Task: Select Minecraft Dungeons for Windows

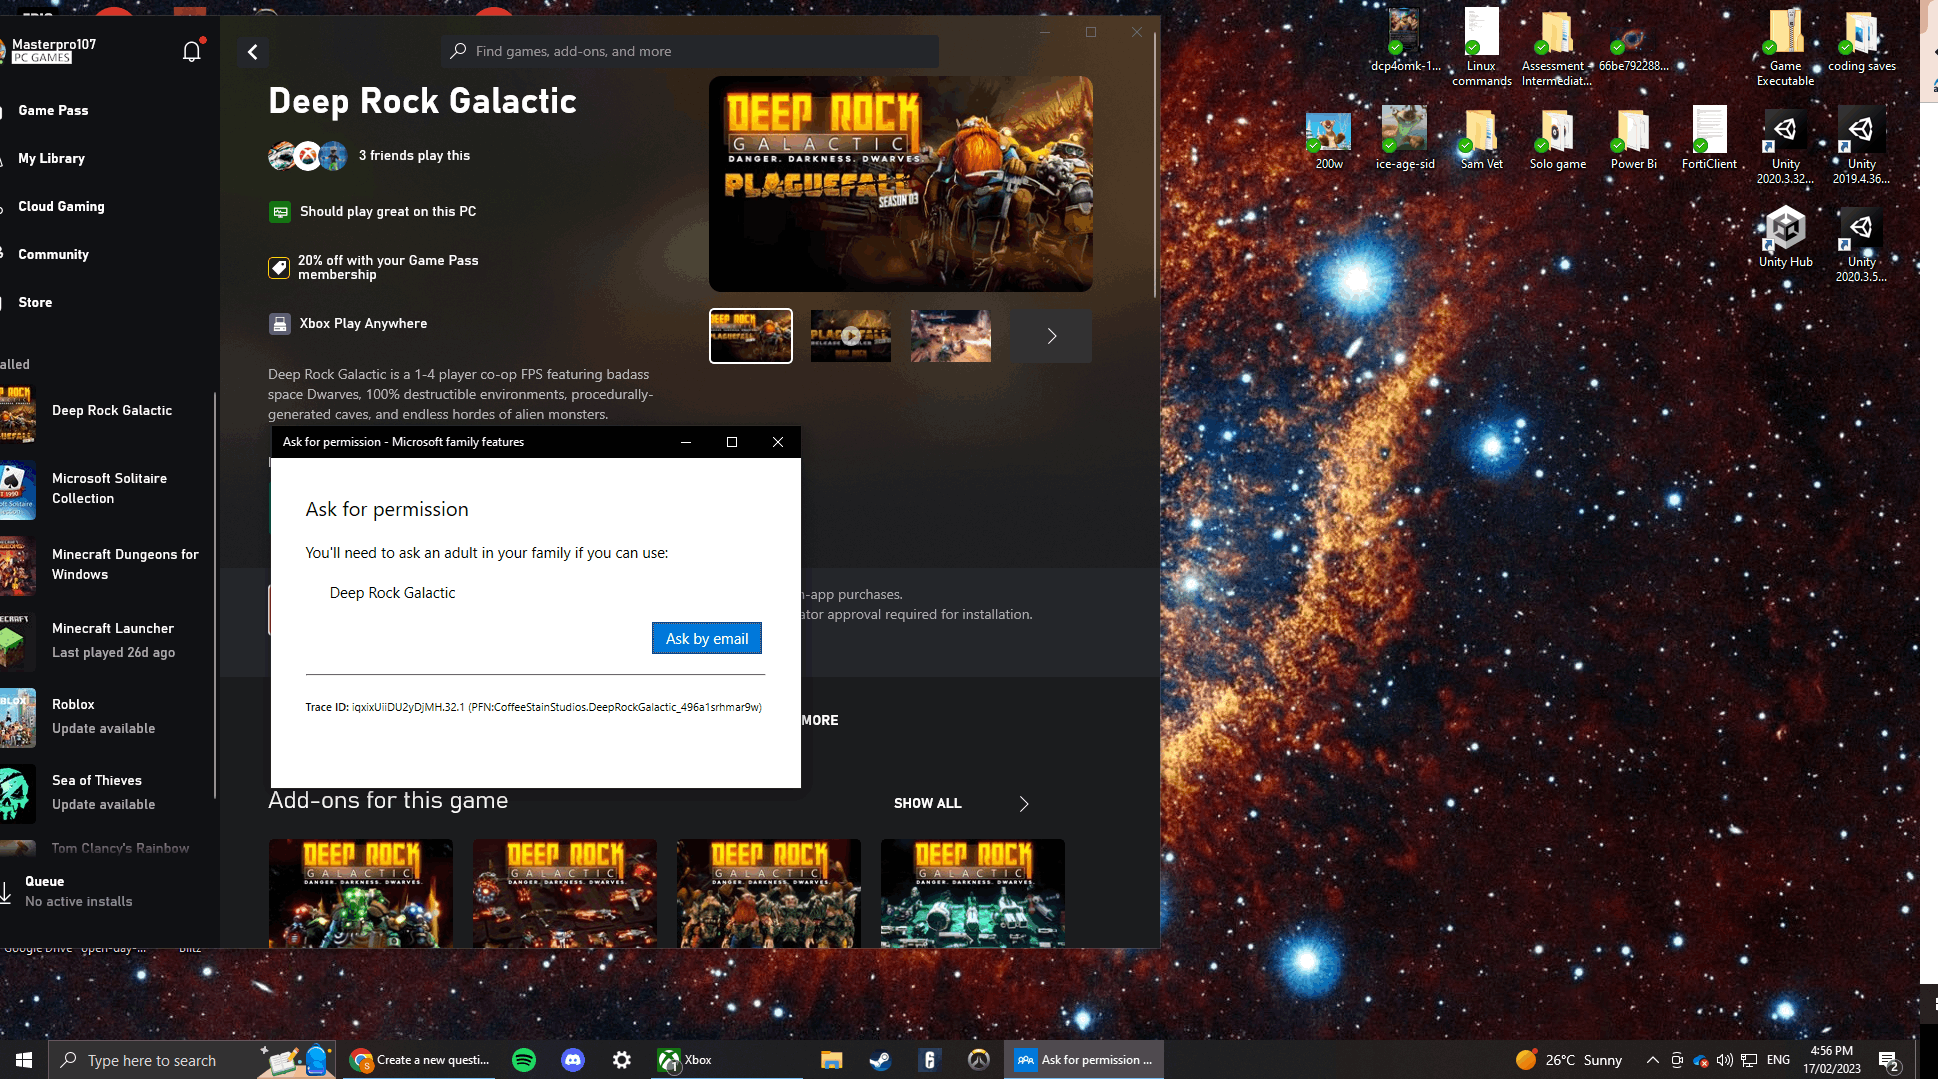Action: pyautogui.click(x=105, y=565)
